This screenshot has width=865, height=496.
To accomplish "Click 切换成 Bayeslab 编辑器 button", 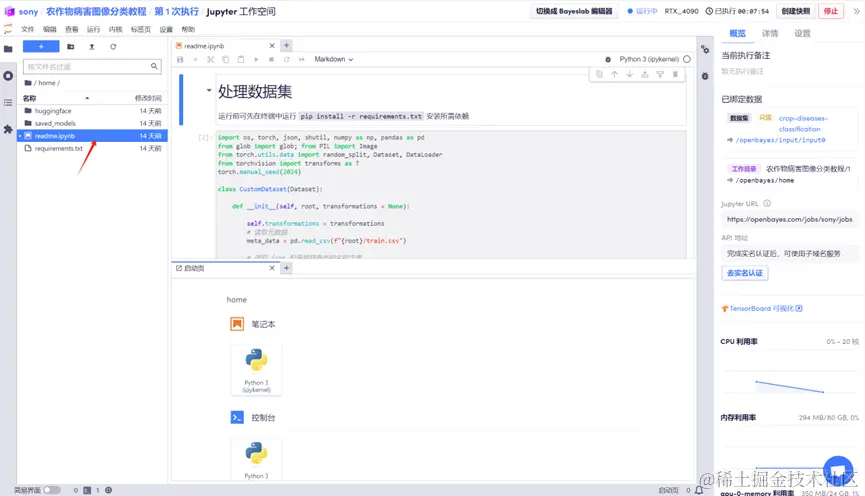I will [574, 11].
